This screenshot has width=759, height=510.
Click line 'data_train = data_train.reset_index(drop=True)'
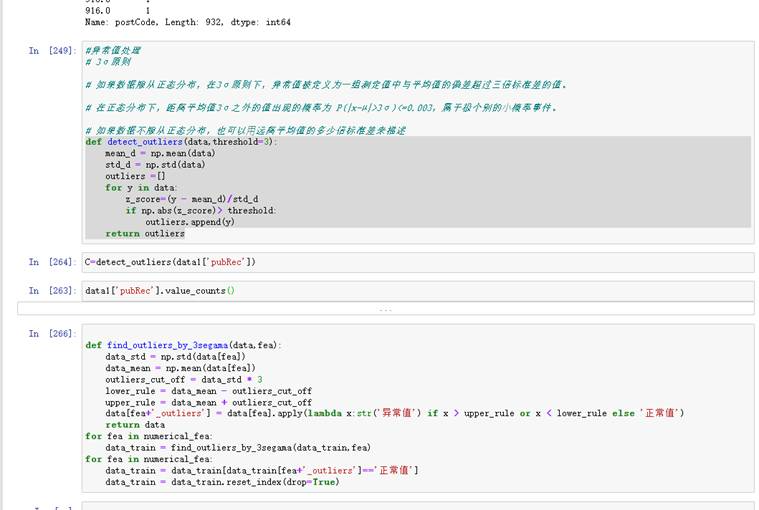222,482
